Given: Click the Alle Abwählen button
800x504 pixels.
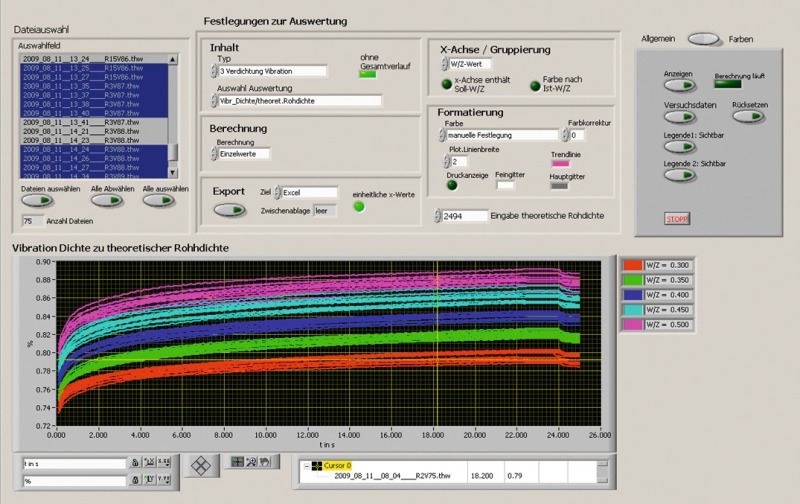Looking at the screenshot, I should 107,200.
